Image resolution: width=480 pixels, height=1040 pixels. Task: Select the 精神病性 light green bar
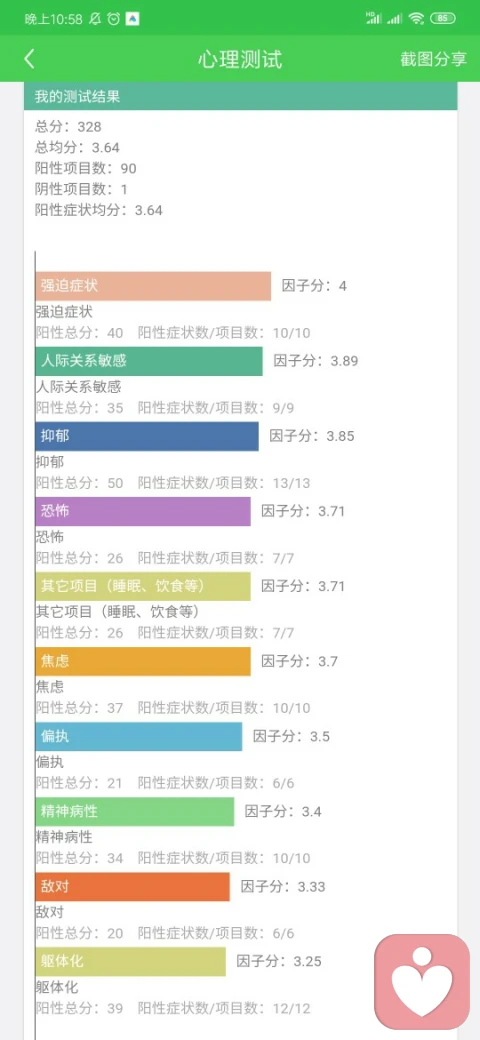135,811
